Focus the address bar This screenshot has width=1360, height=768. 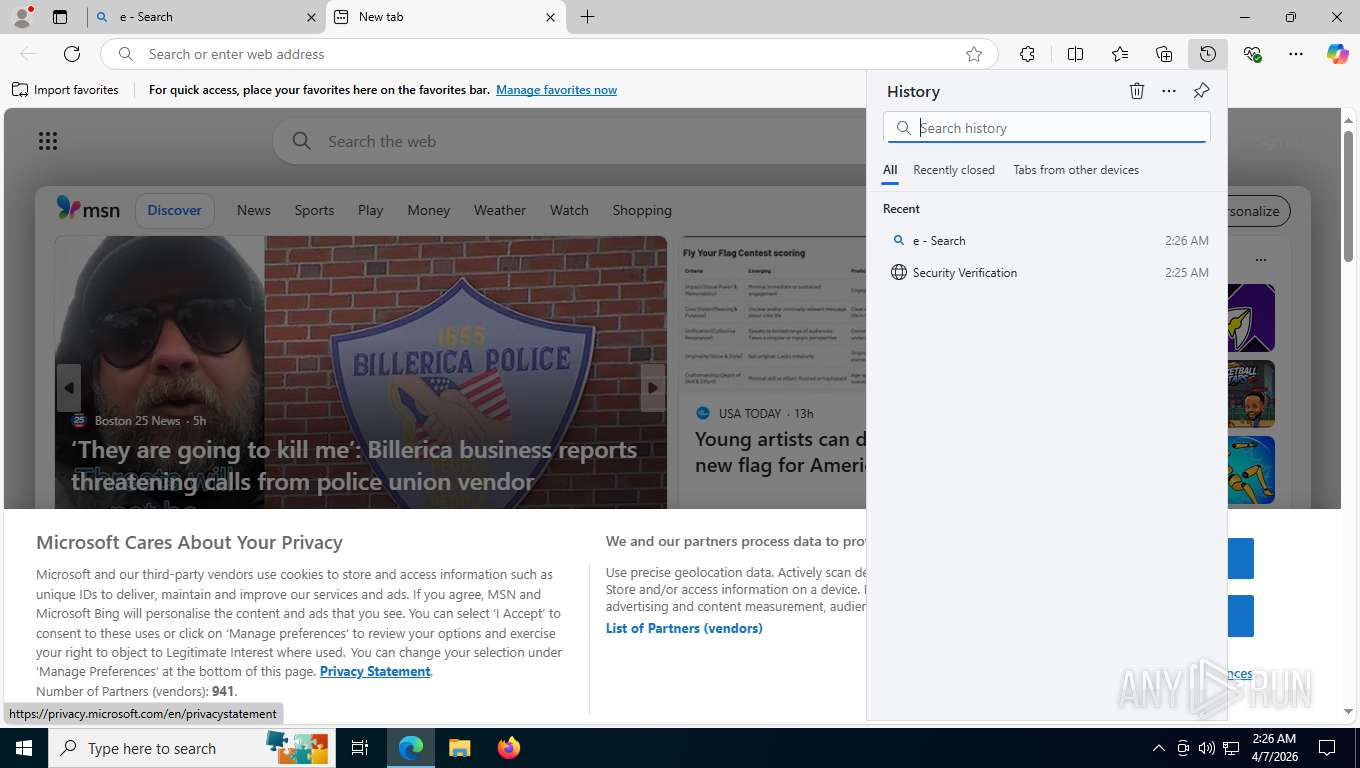coord(548,54)
